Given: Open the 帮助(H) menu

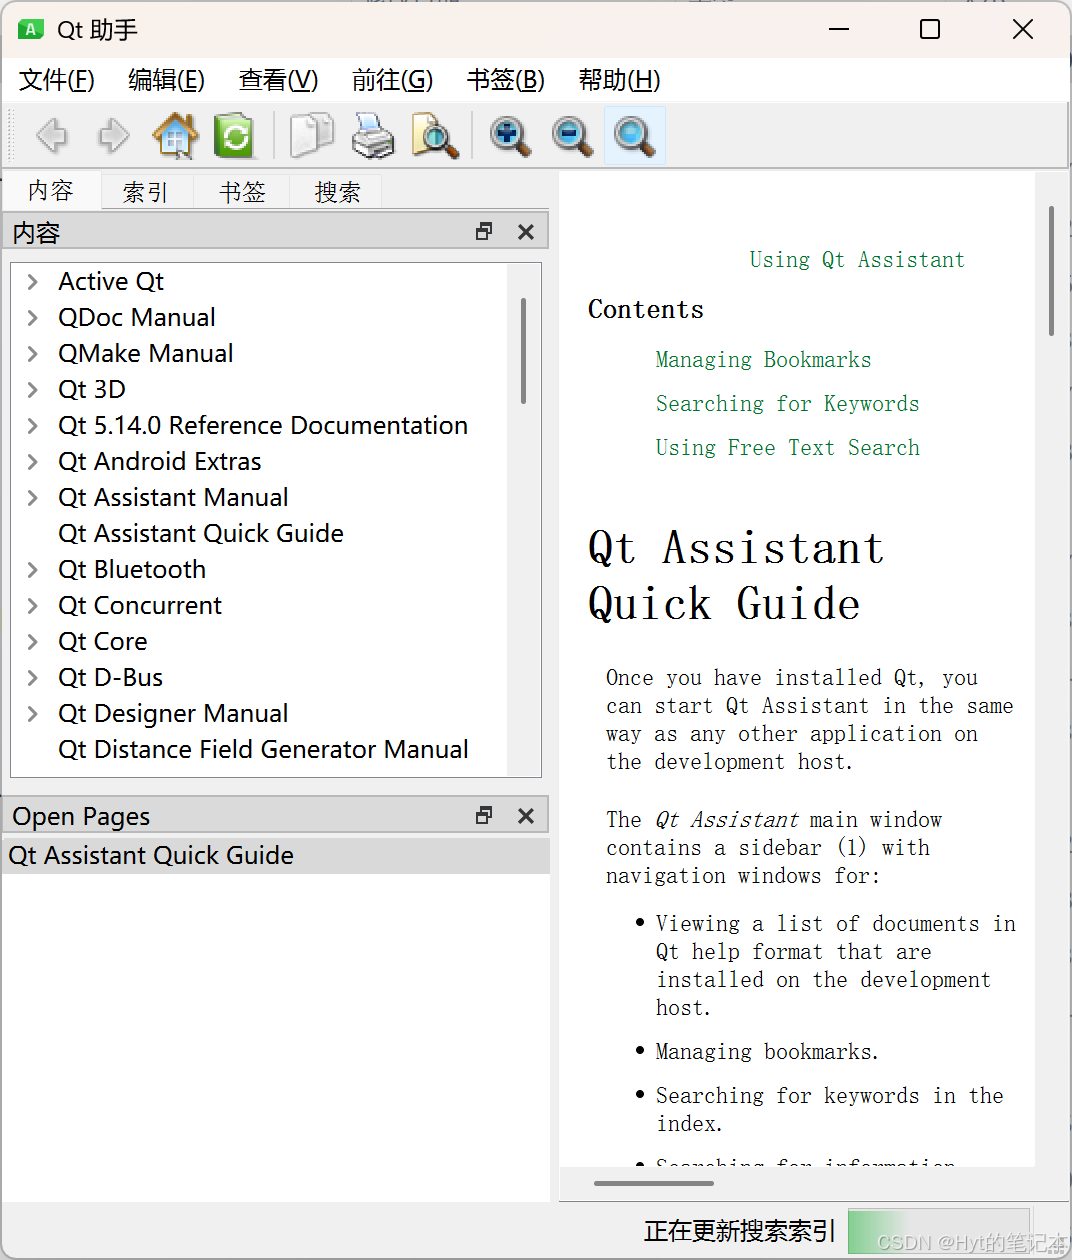Looking at the screenshot, I should (x=619, y=80).
